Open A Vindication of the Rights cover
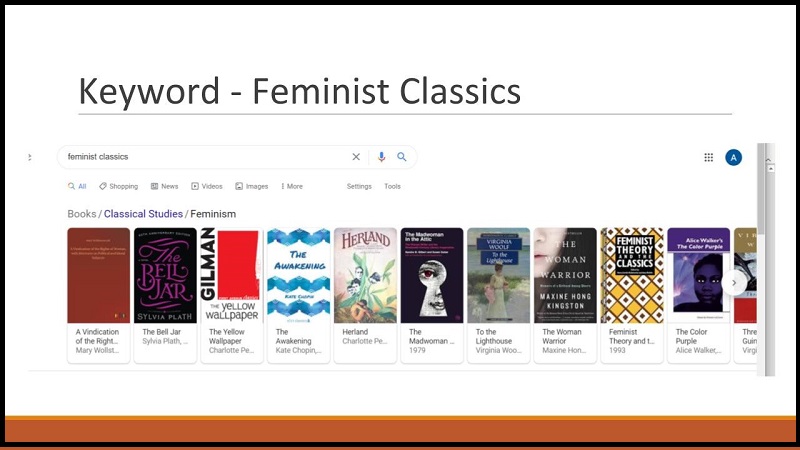This screenshot has height=450, width=800. pos(99,275)
